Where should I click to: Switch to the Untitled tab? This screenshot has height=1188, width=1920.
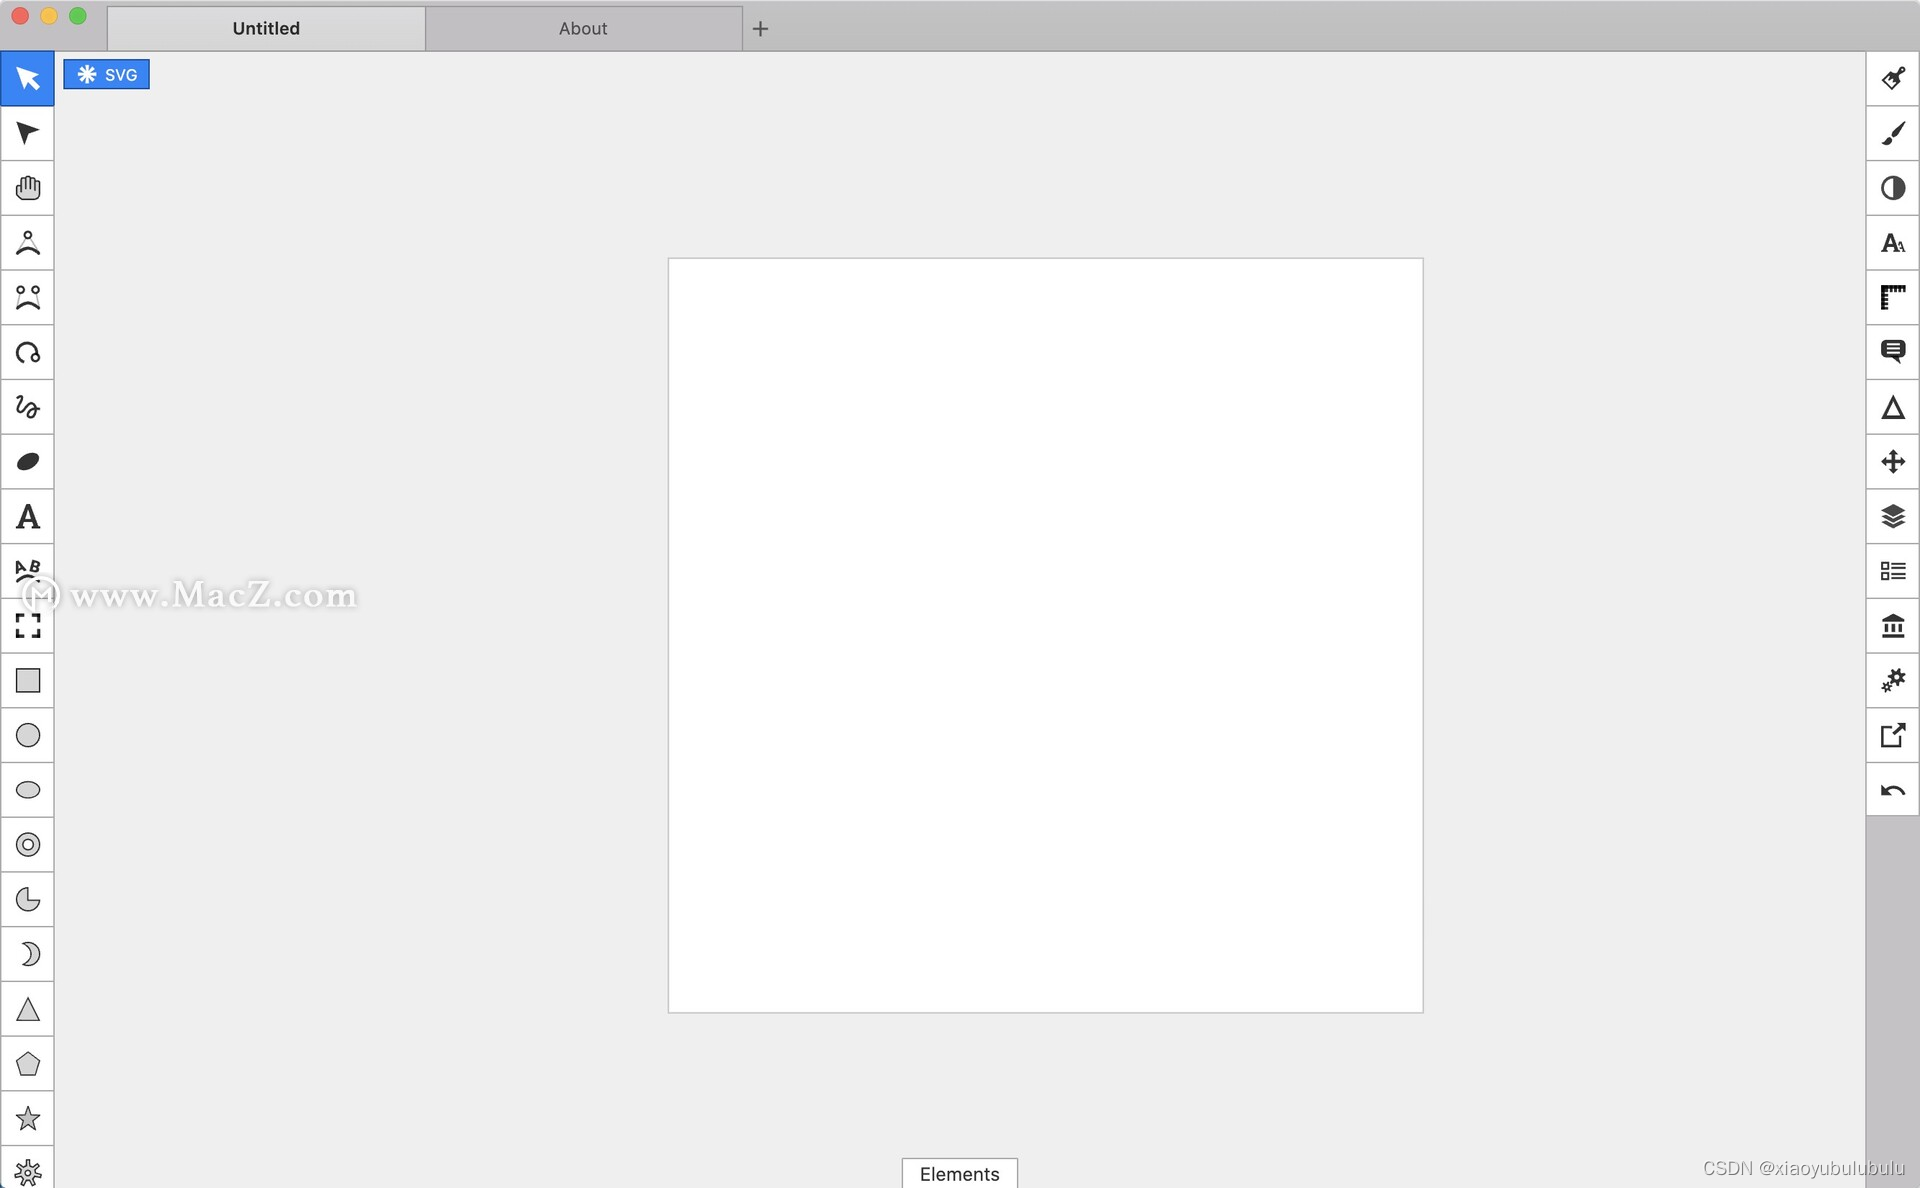(x=266, y=27)
